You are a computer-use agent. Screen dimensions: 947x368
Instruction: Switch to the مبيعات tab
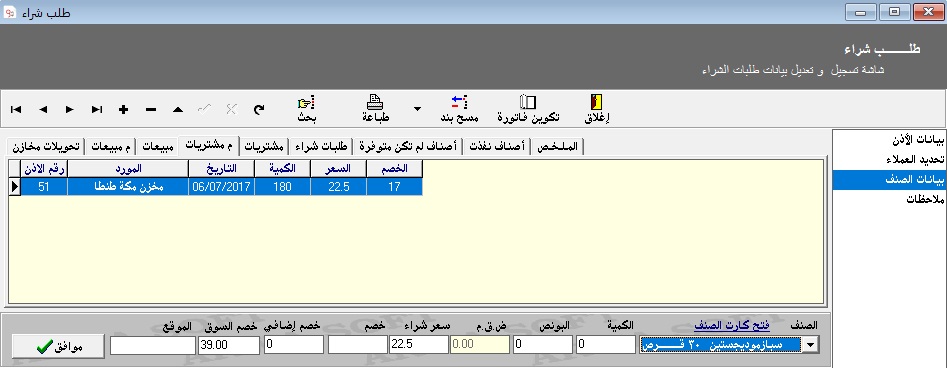tap(159, 147)
